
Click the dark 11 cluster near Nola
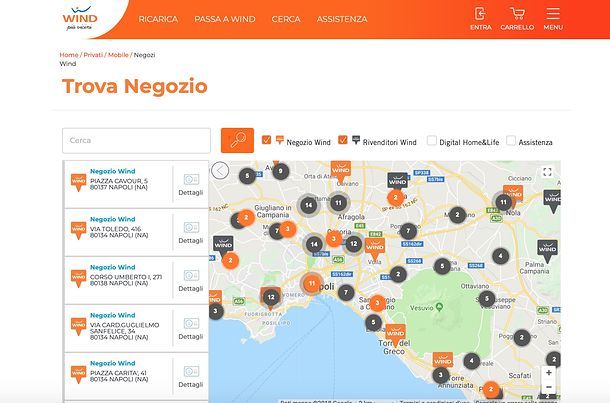pos(503,202)
